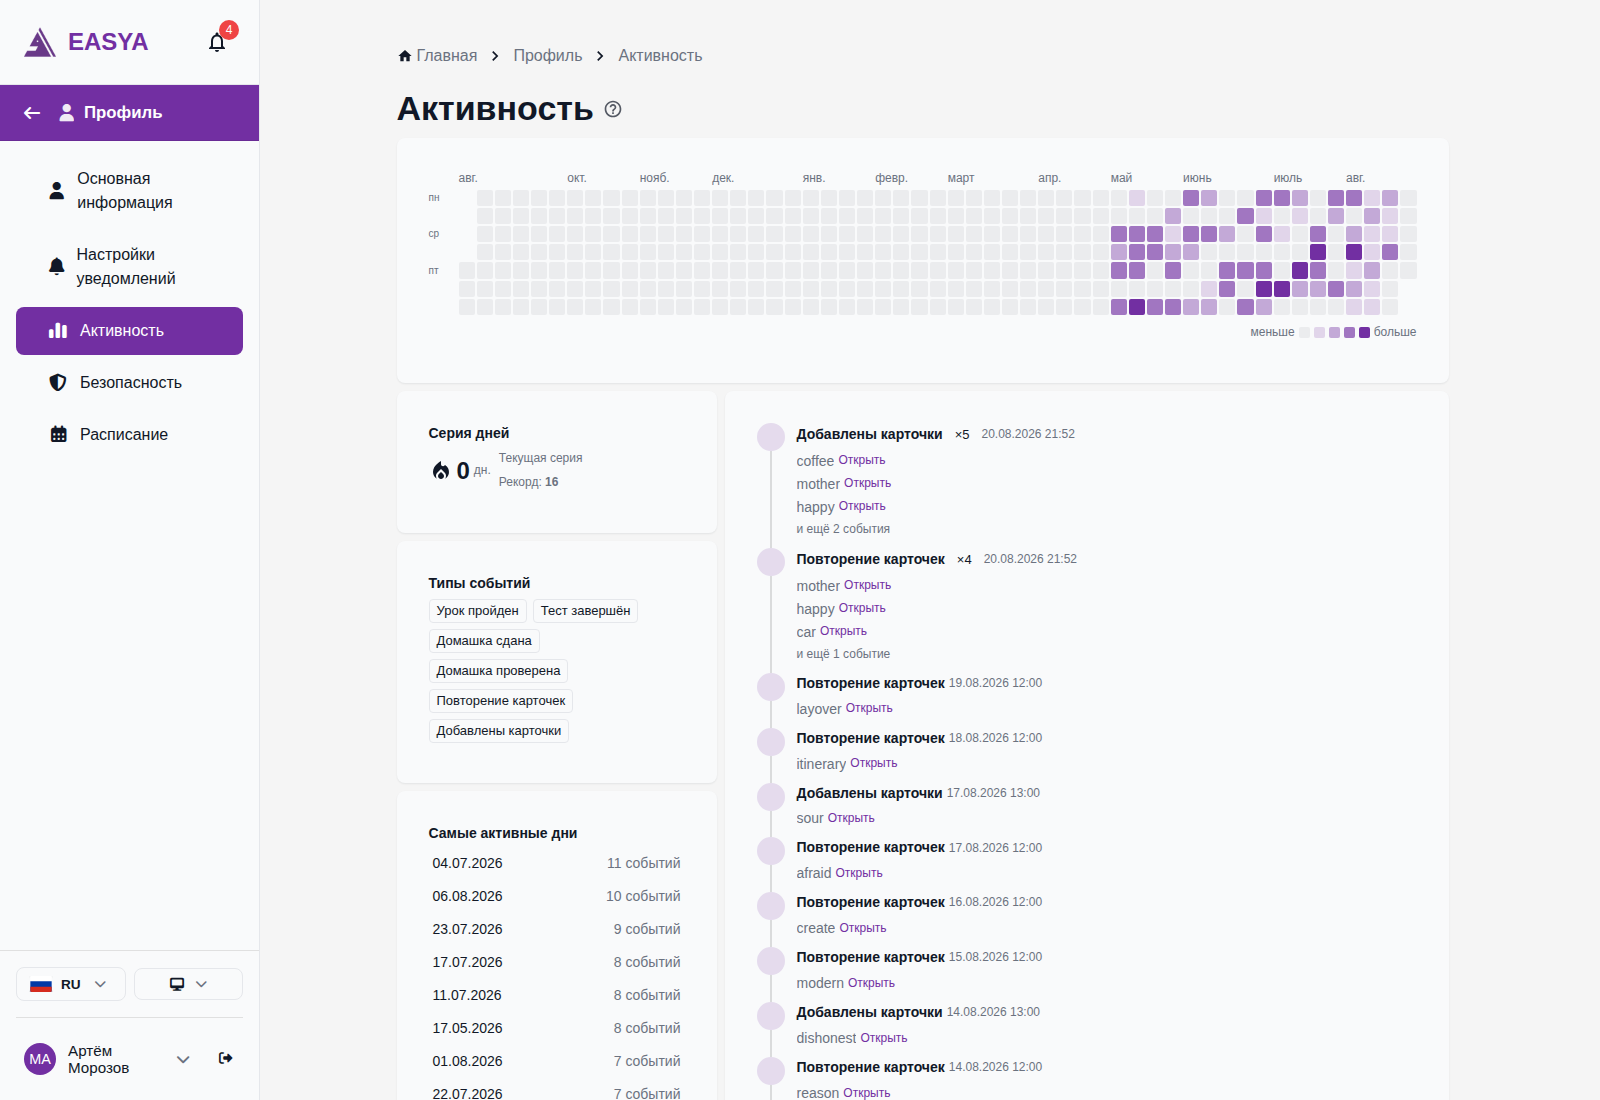This screenshot has height=1100, width=1600.
Task: Open the afraid card link
Action: point(859,873)
